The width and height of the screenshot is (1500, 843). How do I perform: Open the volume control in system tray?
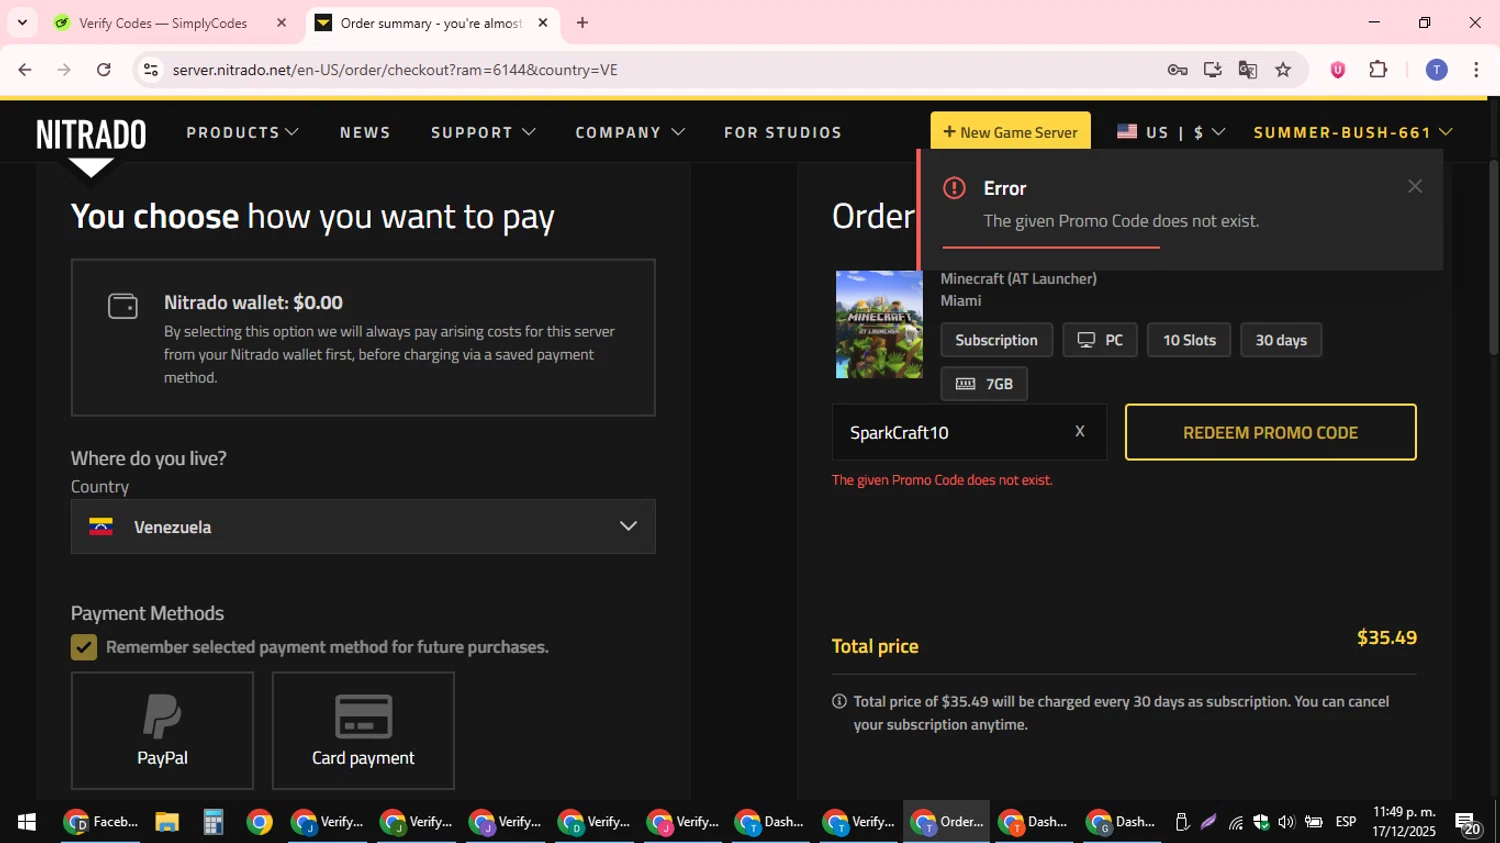click(x=1286, y=822)
